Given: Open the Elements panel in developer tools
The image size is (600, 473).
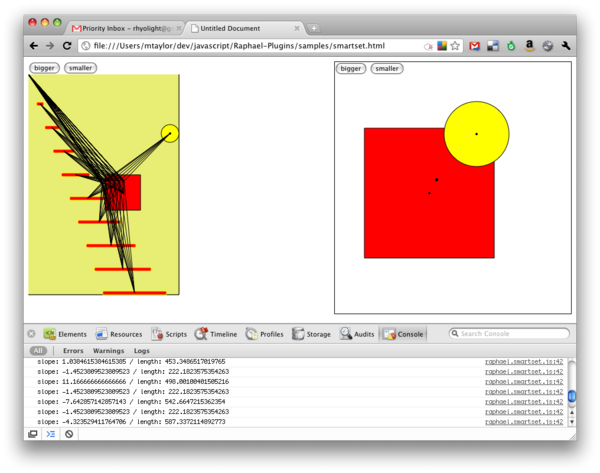Looking at the screenshot, I should coord(65,334).
